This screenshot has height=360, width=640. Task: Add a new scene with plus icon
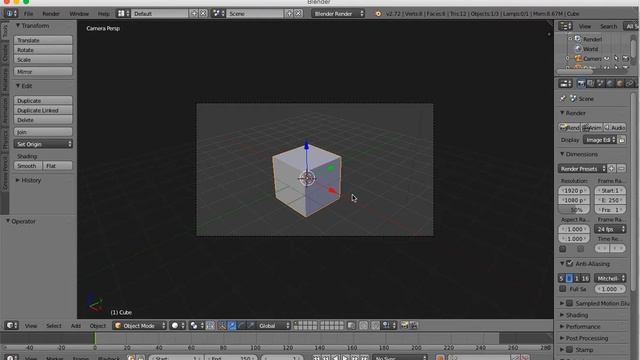289,13
